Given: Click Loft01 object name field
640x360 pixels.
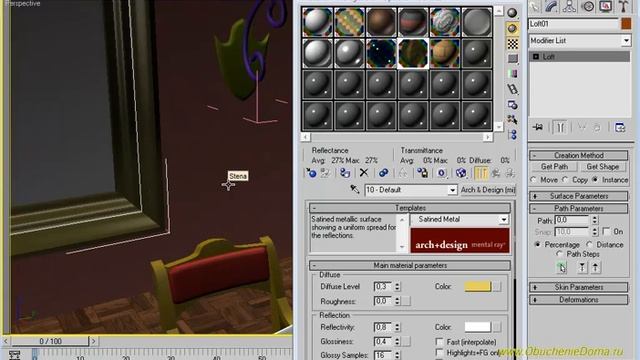Looking at the screenshot, I should click(x=574, y=24).
